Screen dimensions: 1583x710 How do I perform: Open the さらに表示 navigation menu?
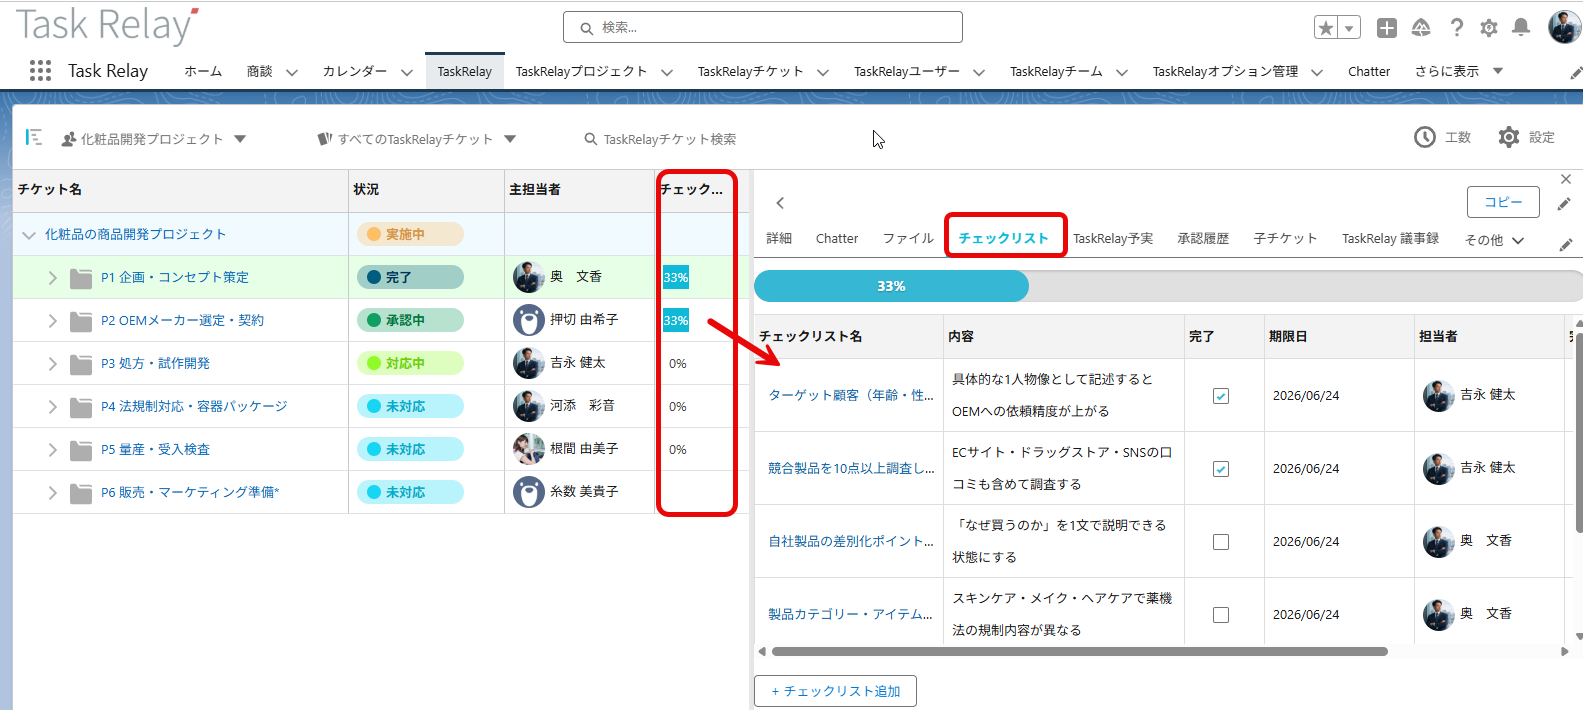[1459, 71]
